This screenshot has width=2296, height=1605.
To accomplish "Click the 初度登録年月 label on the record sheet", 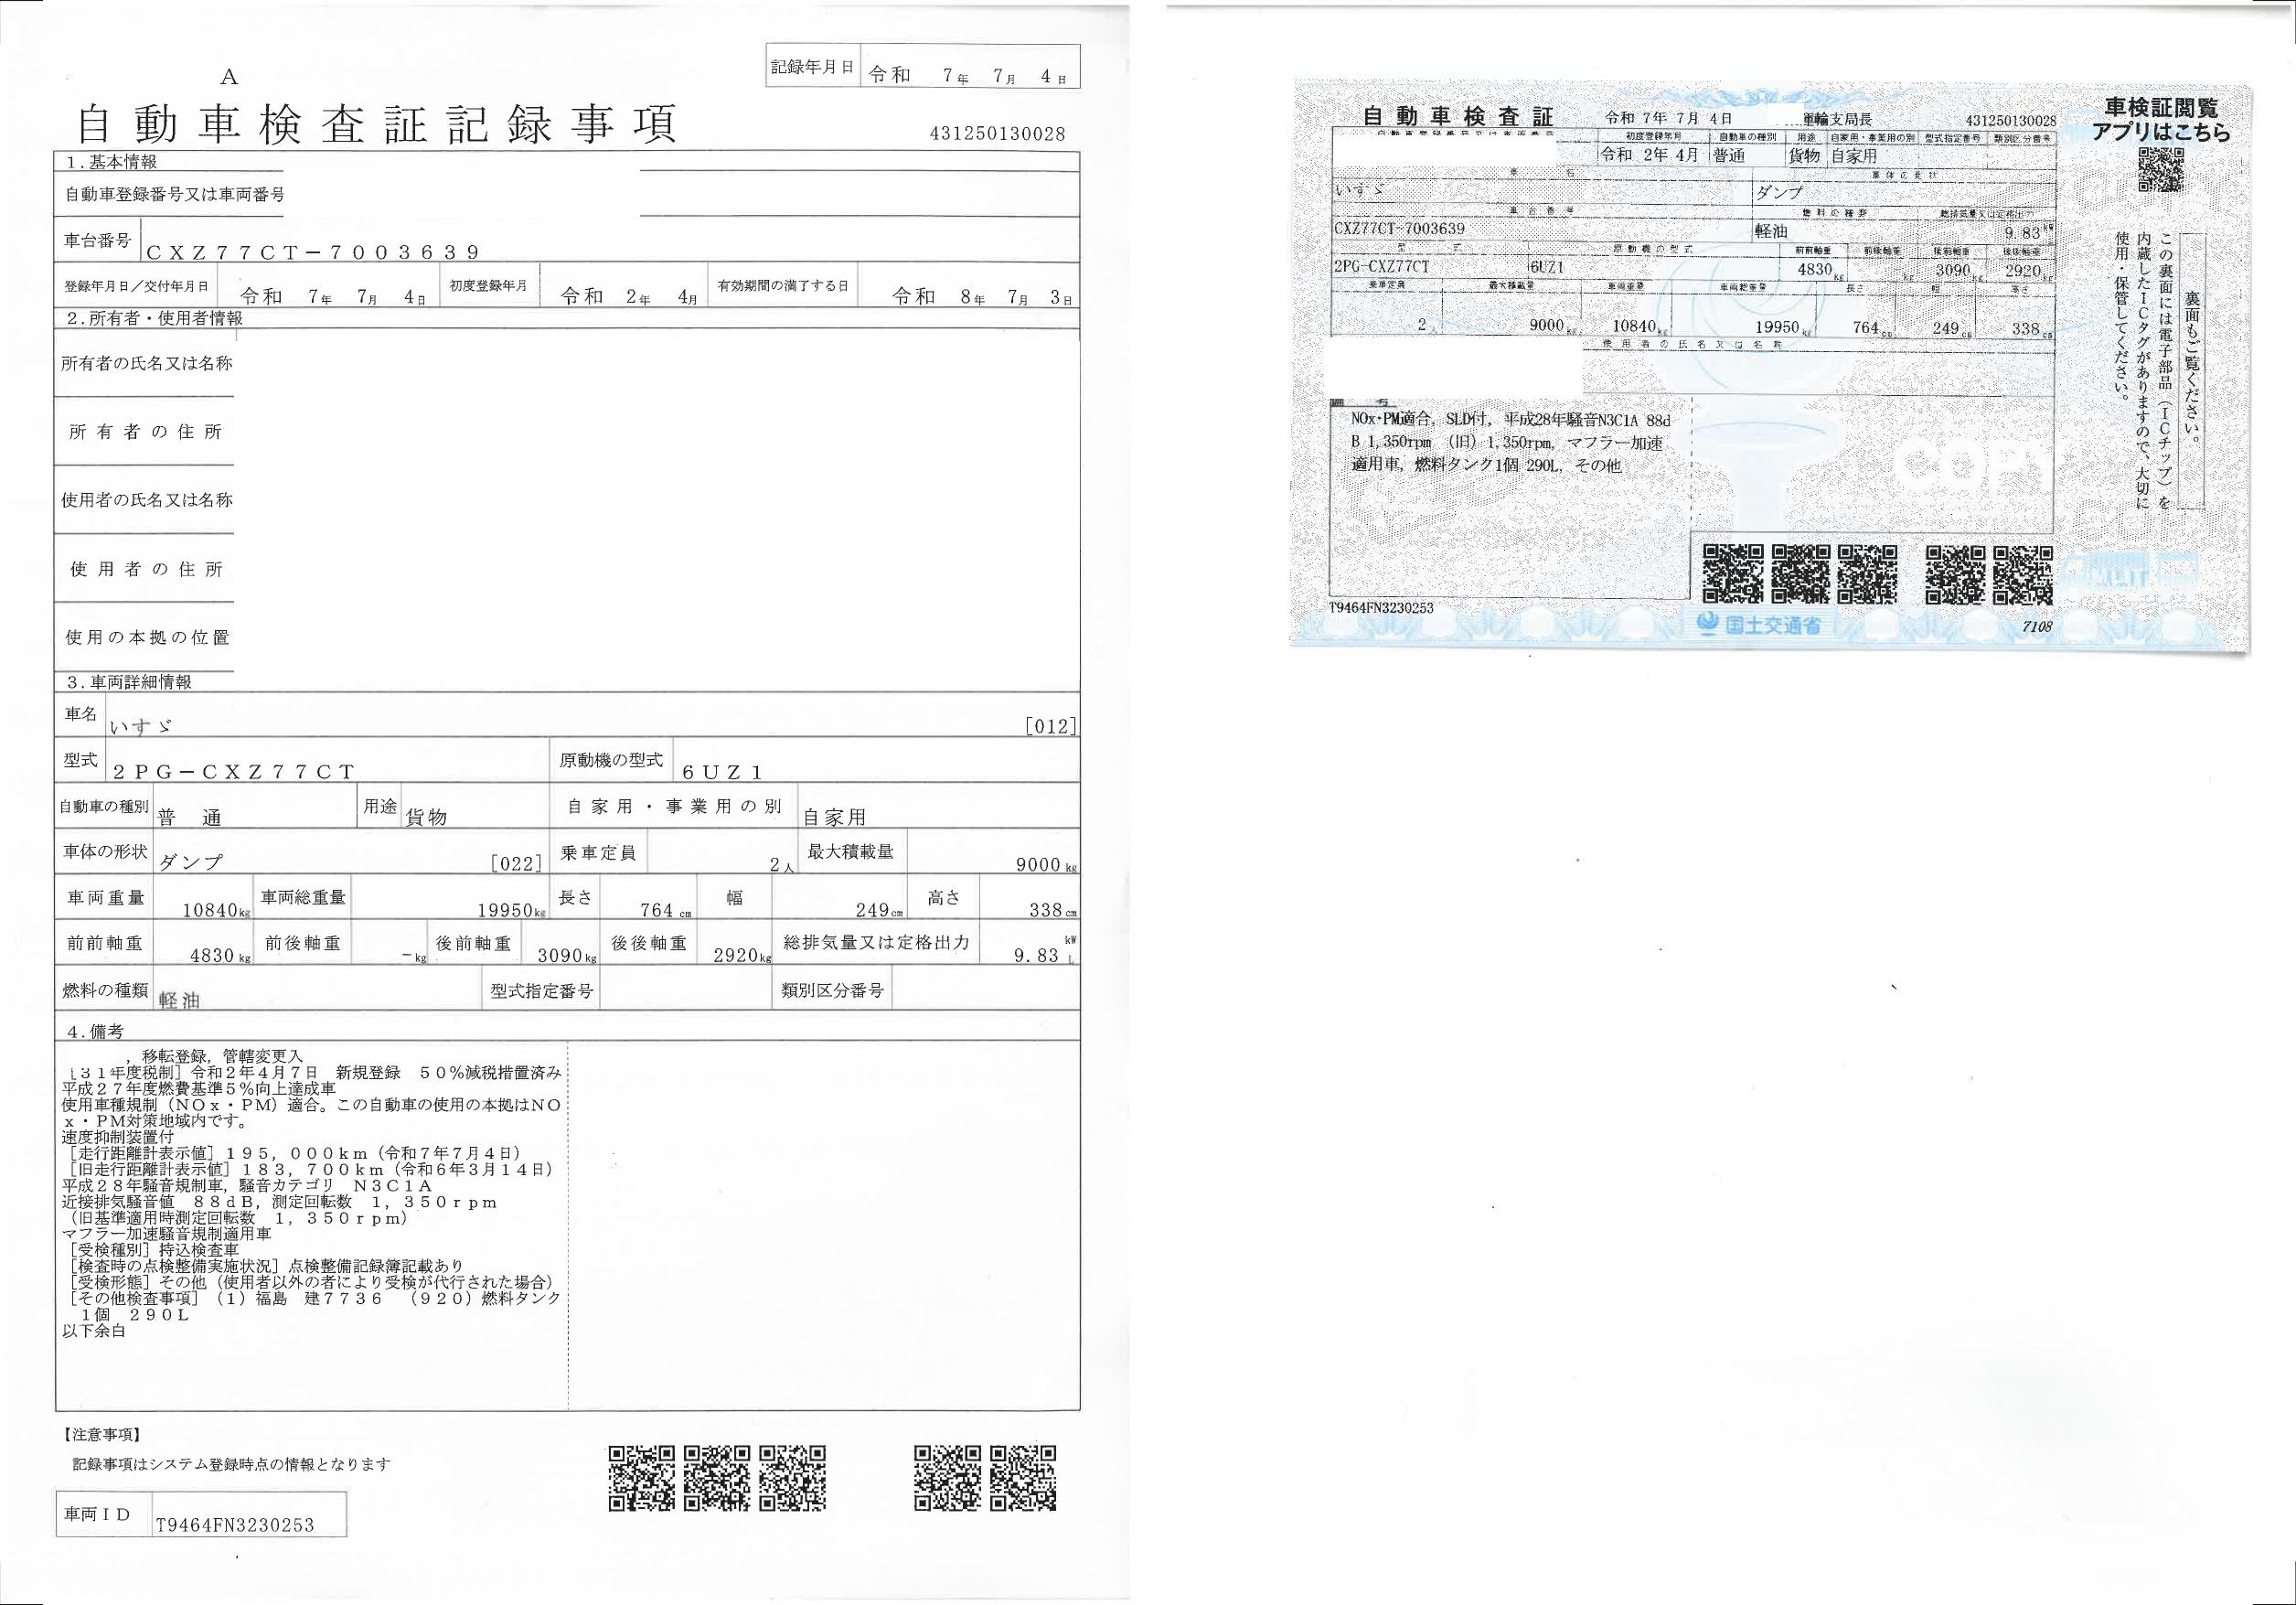I will [488, 286].
